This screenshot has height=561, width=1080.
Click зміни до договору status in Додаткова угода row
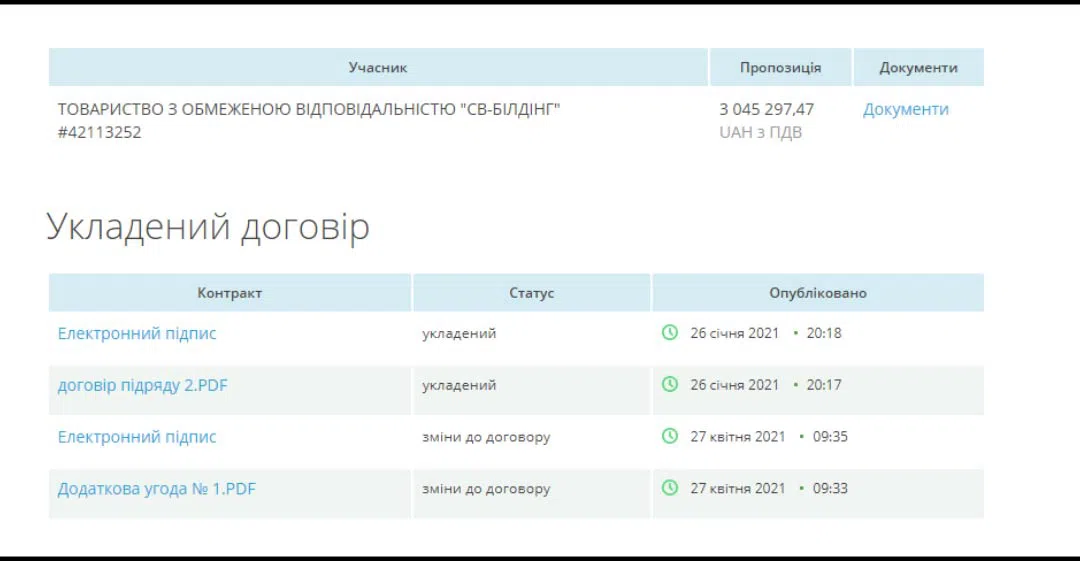click(486, 489)
